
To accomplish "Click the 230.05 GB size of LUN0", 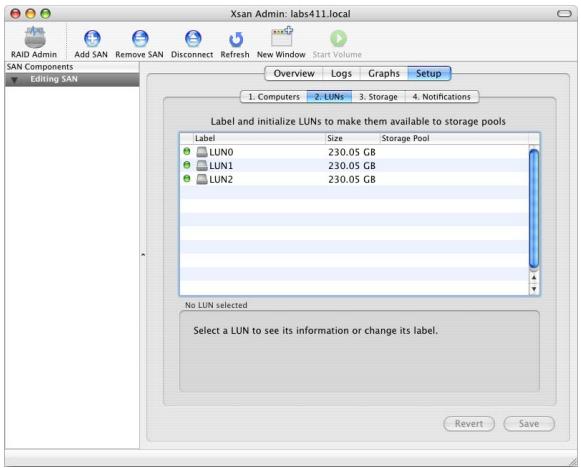I will (x=352, y=152).
